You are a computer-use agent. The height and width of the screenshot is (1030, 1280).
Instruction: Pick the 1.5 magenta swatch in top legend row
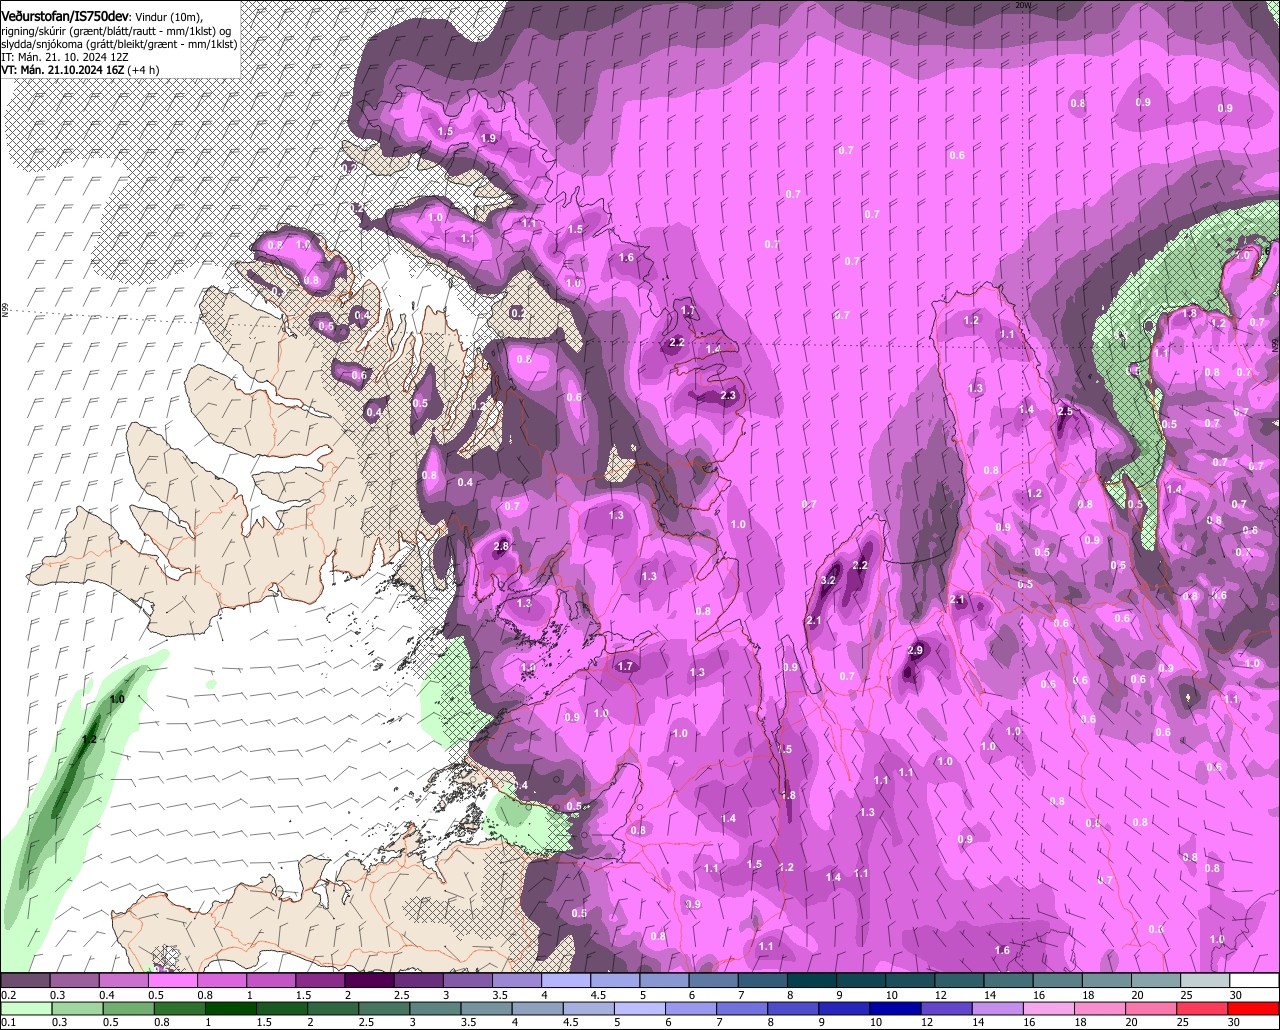[x=320, y=981]
